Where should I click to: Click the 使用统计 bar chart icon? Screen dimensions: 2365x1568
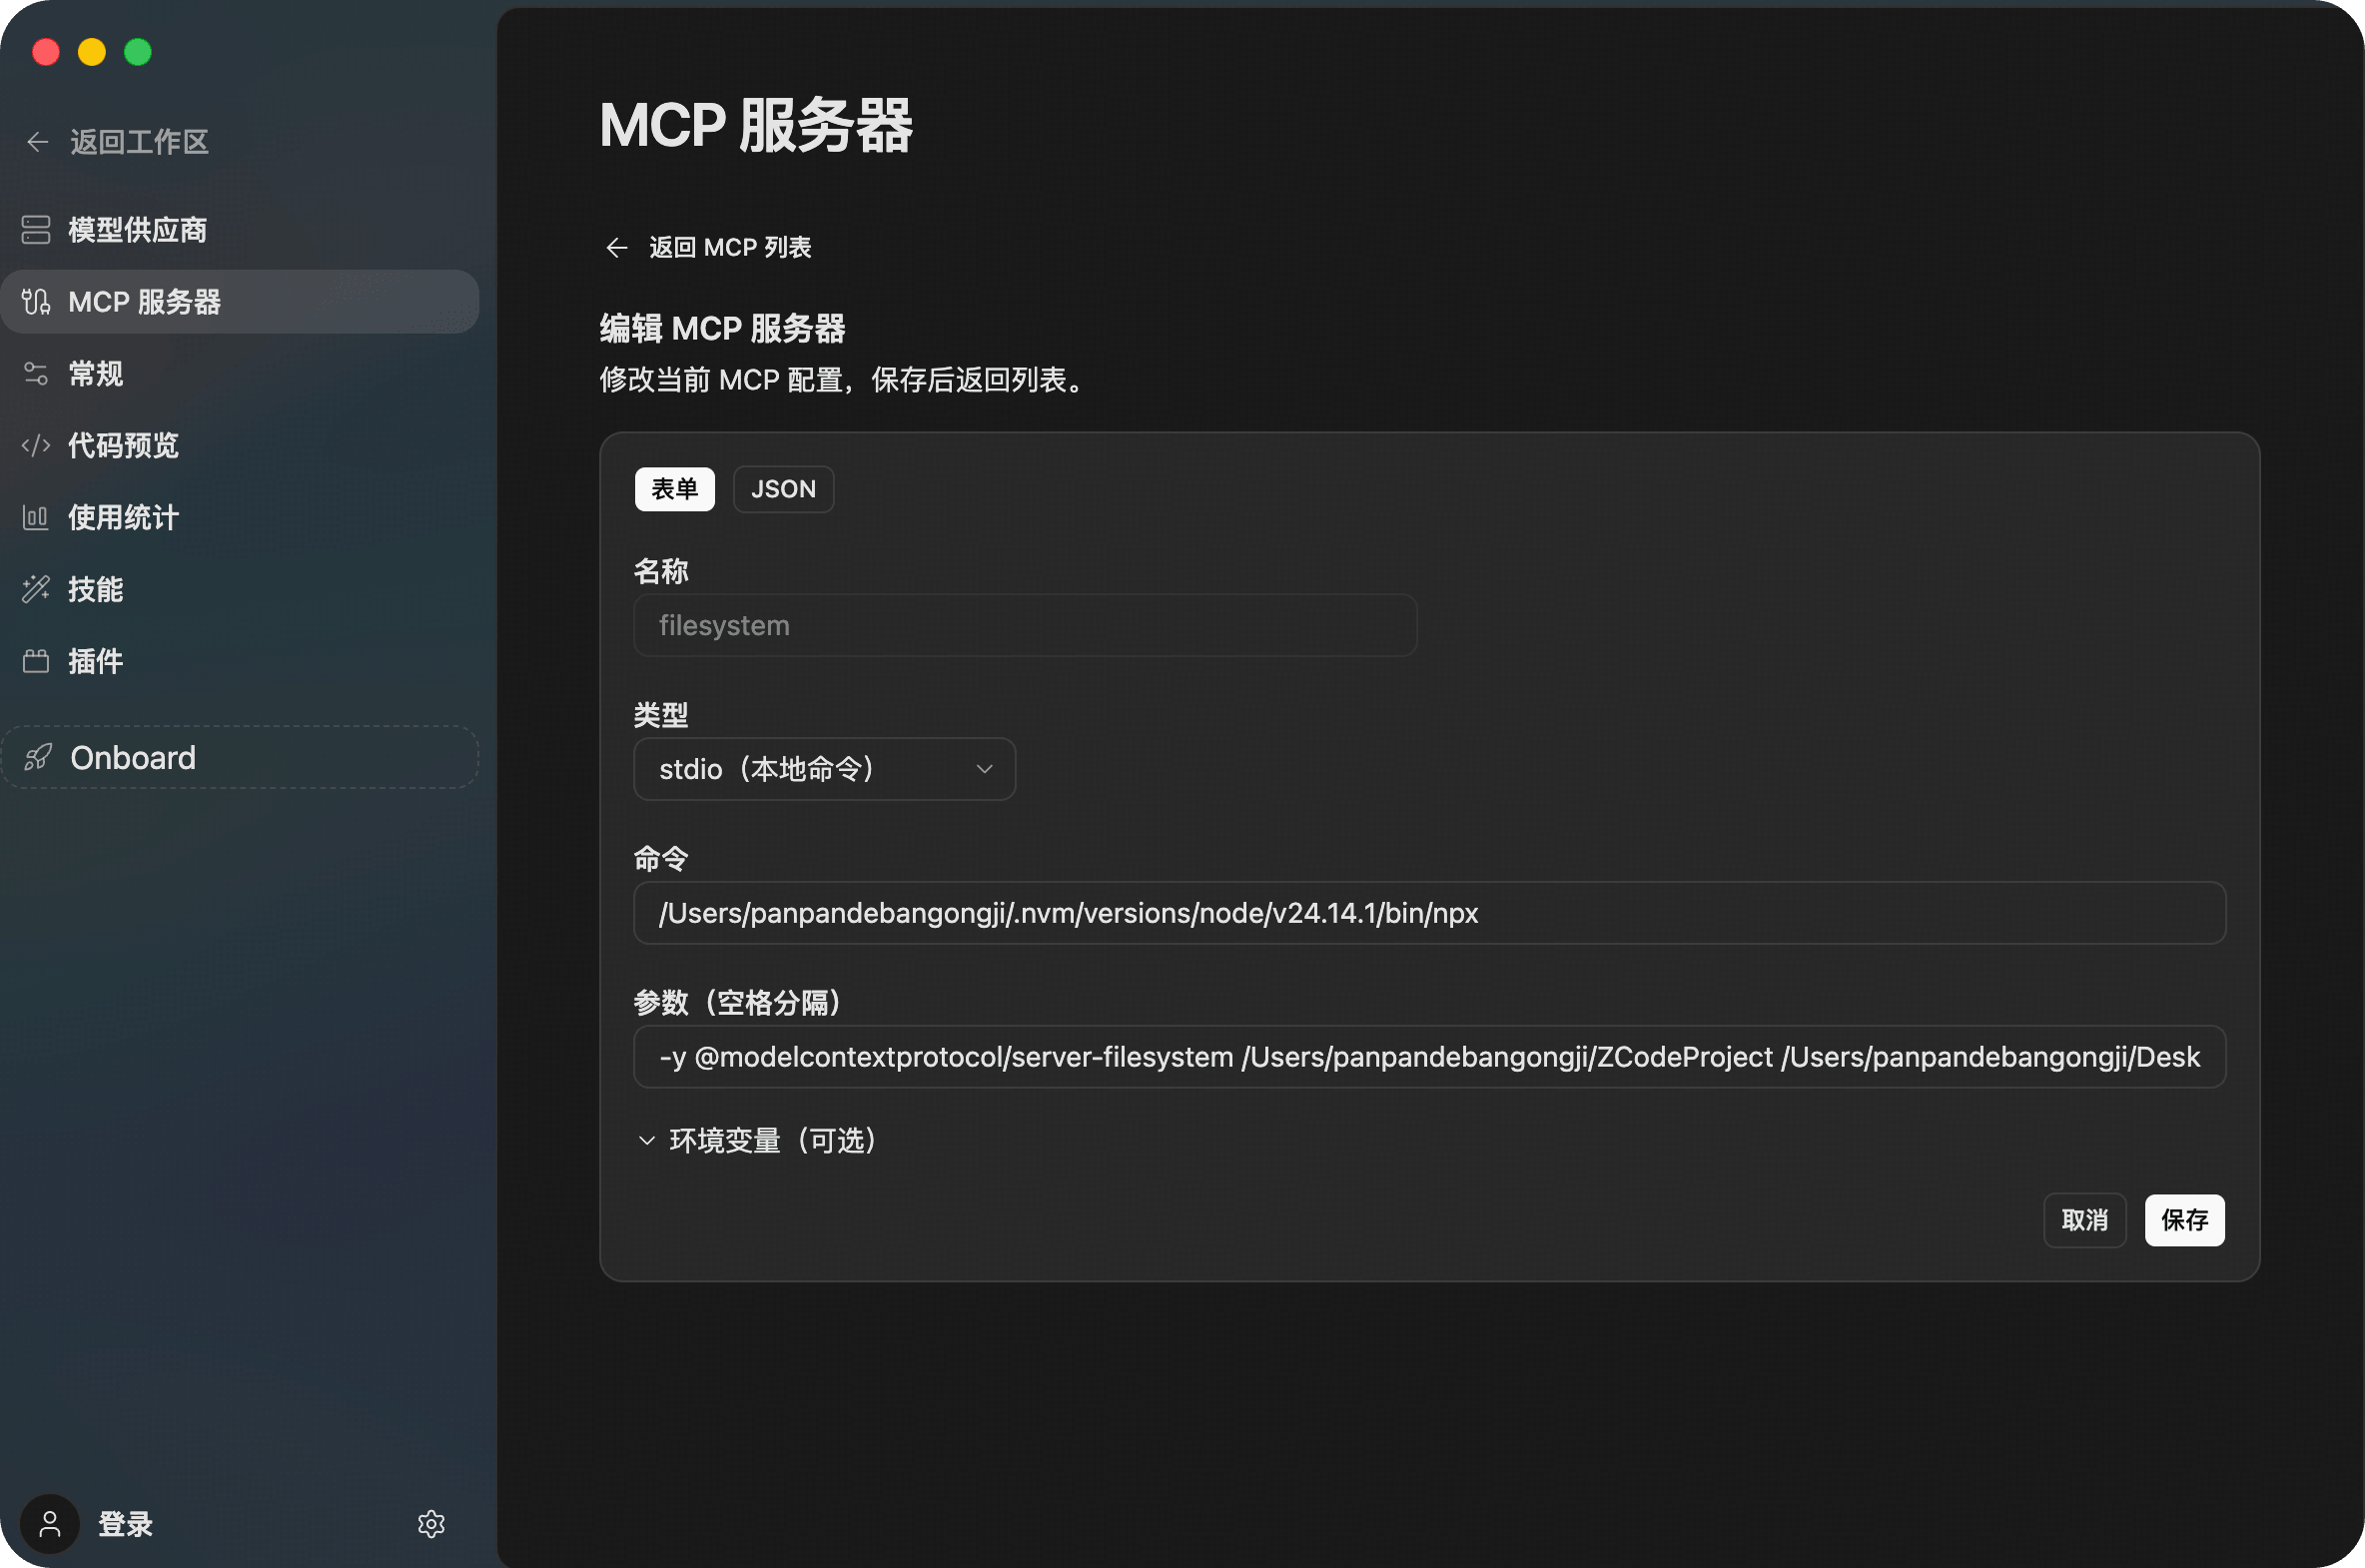[x=36, y=517]
